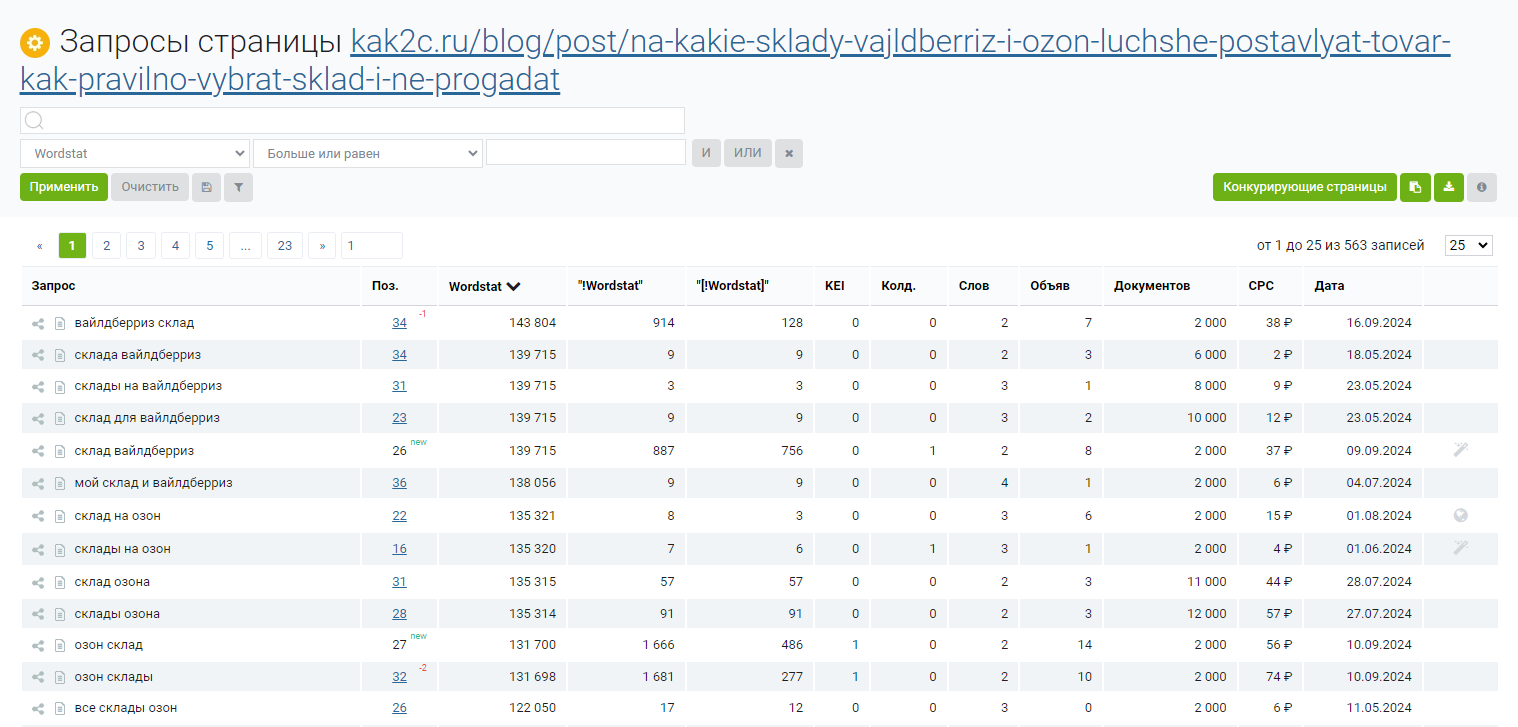Image resolution: width=1518 pixels, height=727 pixels.
Task: Open the Больше или равен condition dropdown
Action: tap(368, 154)
